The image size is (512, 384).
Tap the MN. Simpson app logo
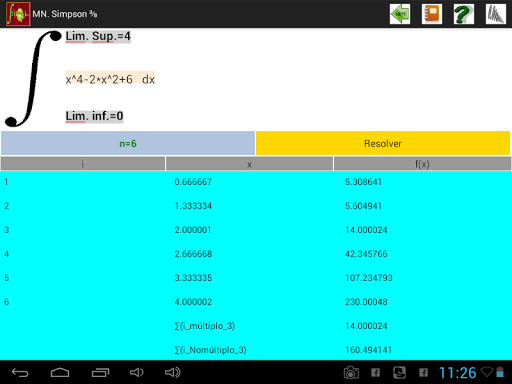(x=18, y=14)
